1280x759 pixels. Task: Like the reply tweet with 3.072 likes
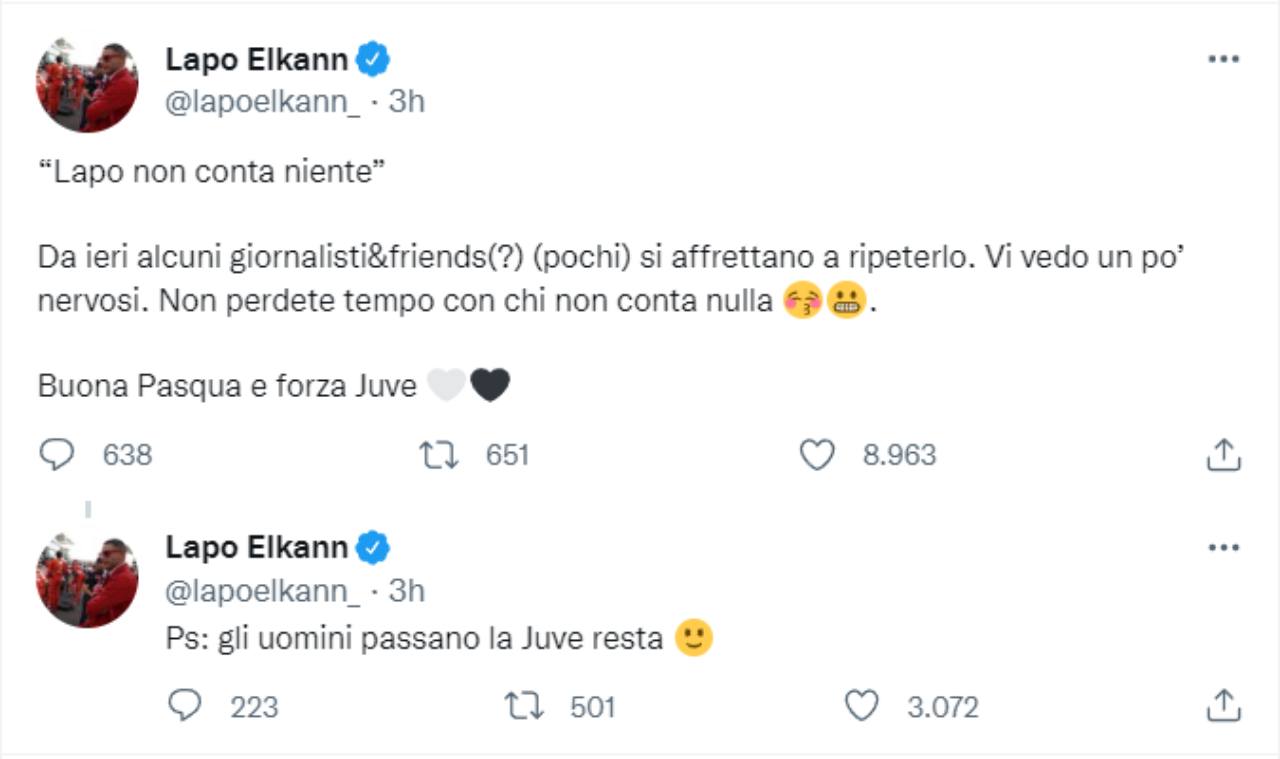pyautogui.click(x=861, y=707)
